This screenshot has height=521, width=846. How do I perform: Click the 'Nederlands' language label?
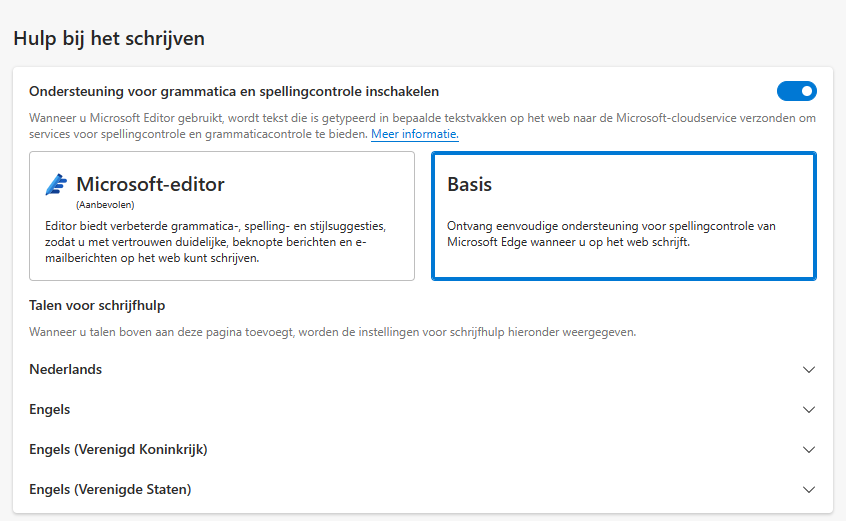(65, 369)
